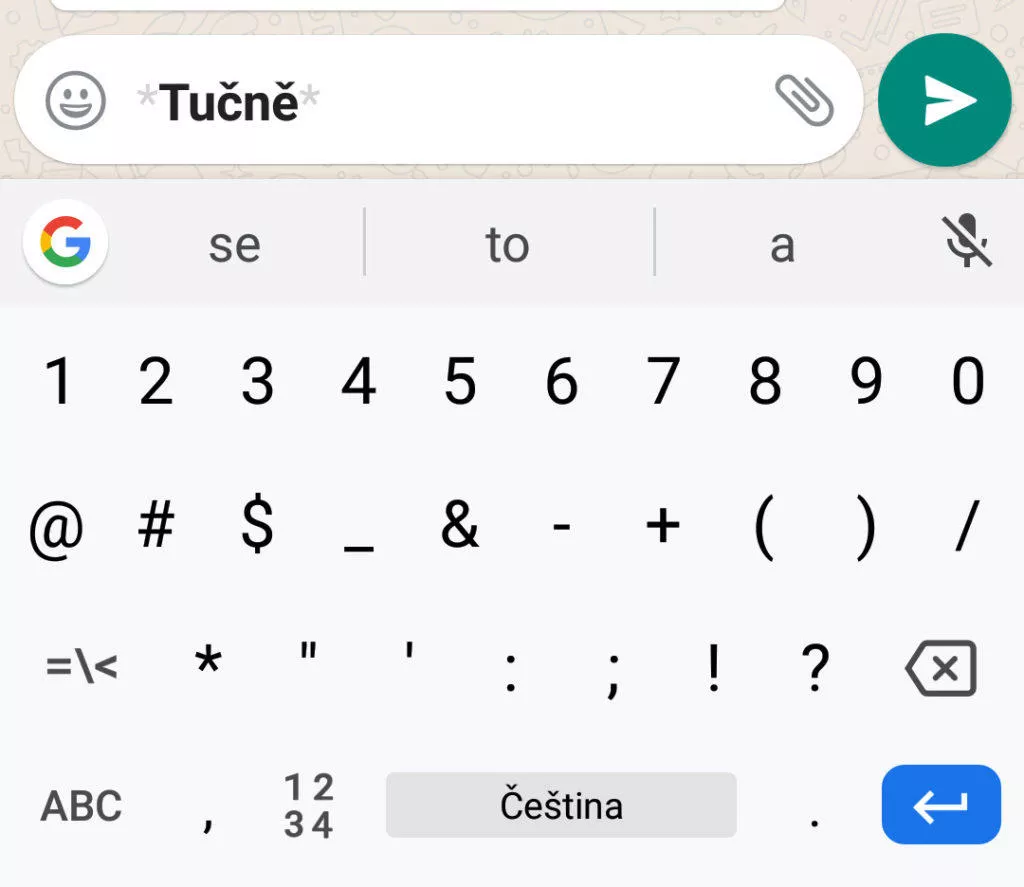Open Google search from the keyboard

point(66,243)
